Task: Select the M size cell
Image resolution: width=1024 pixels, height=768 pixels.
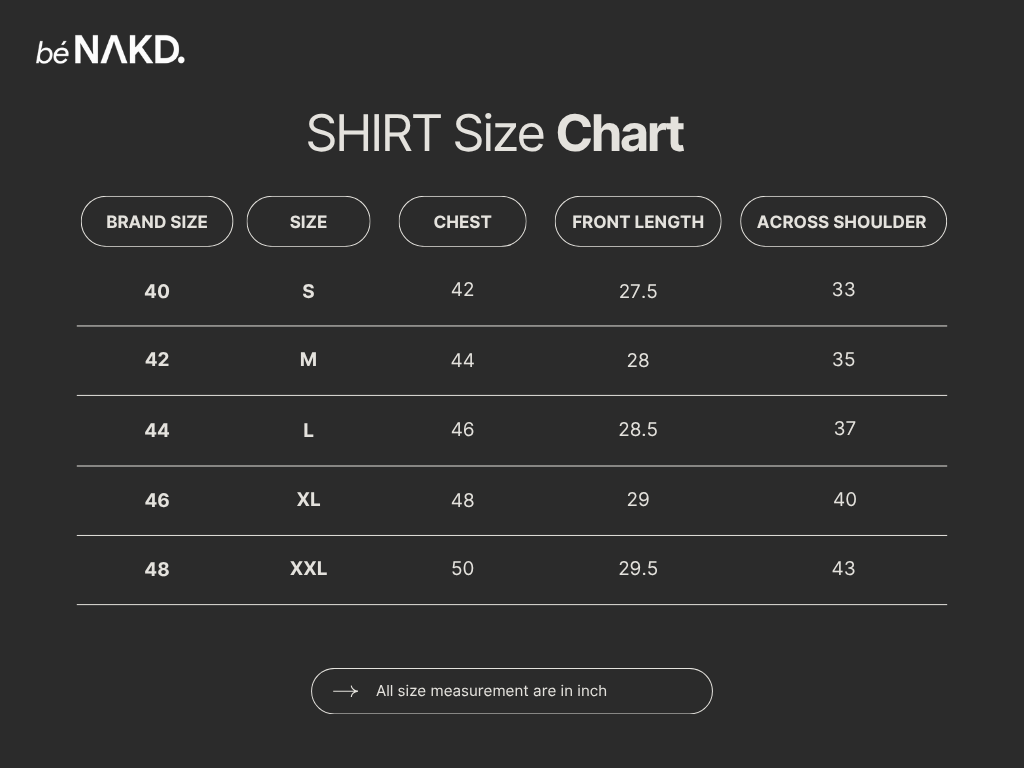Action: click(308, 359)
